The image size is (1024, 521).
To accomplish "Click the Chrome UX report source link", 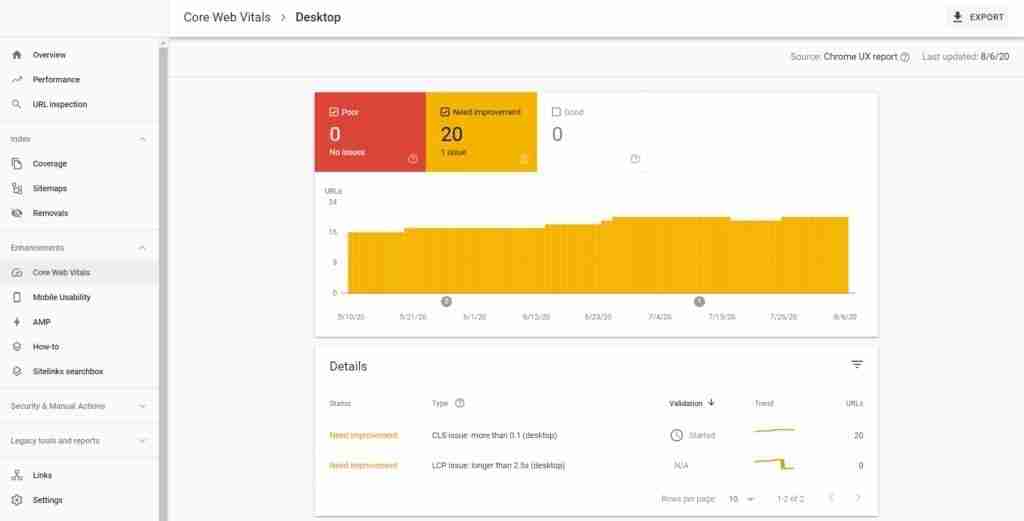I will tap(860, 57).
